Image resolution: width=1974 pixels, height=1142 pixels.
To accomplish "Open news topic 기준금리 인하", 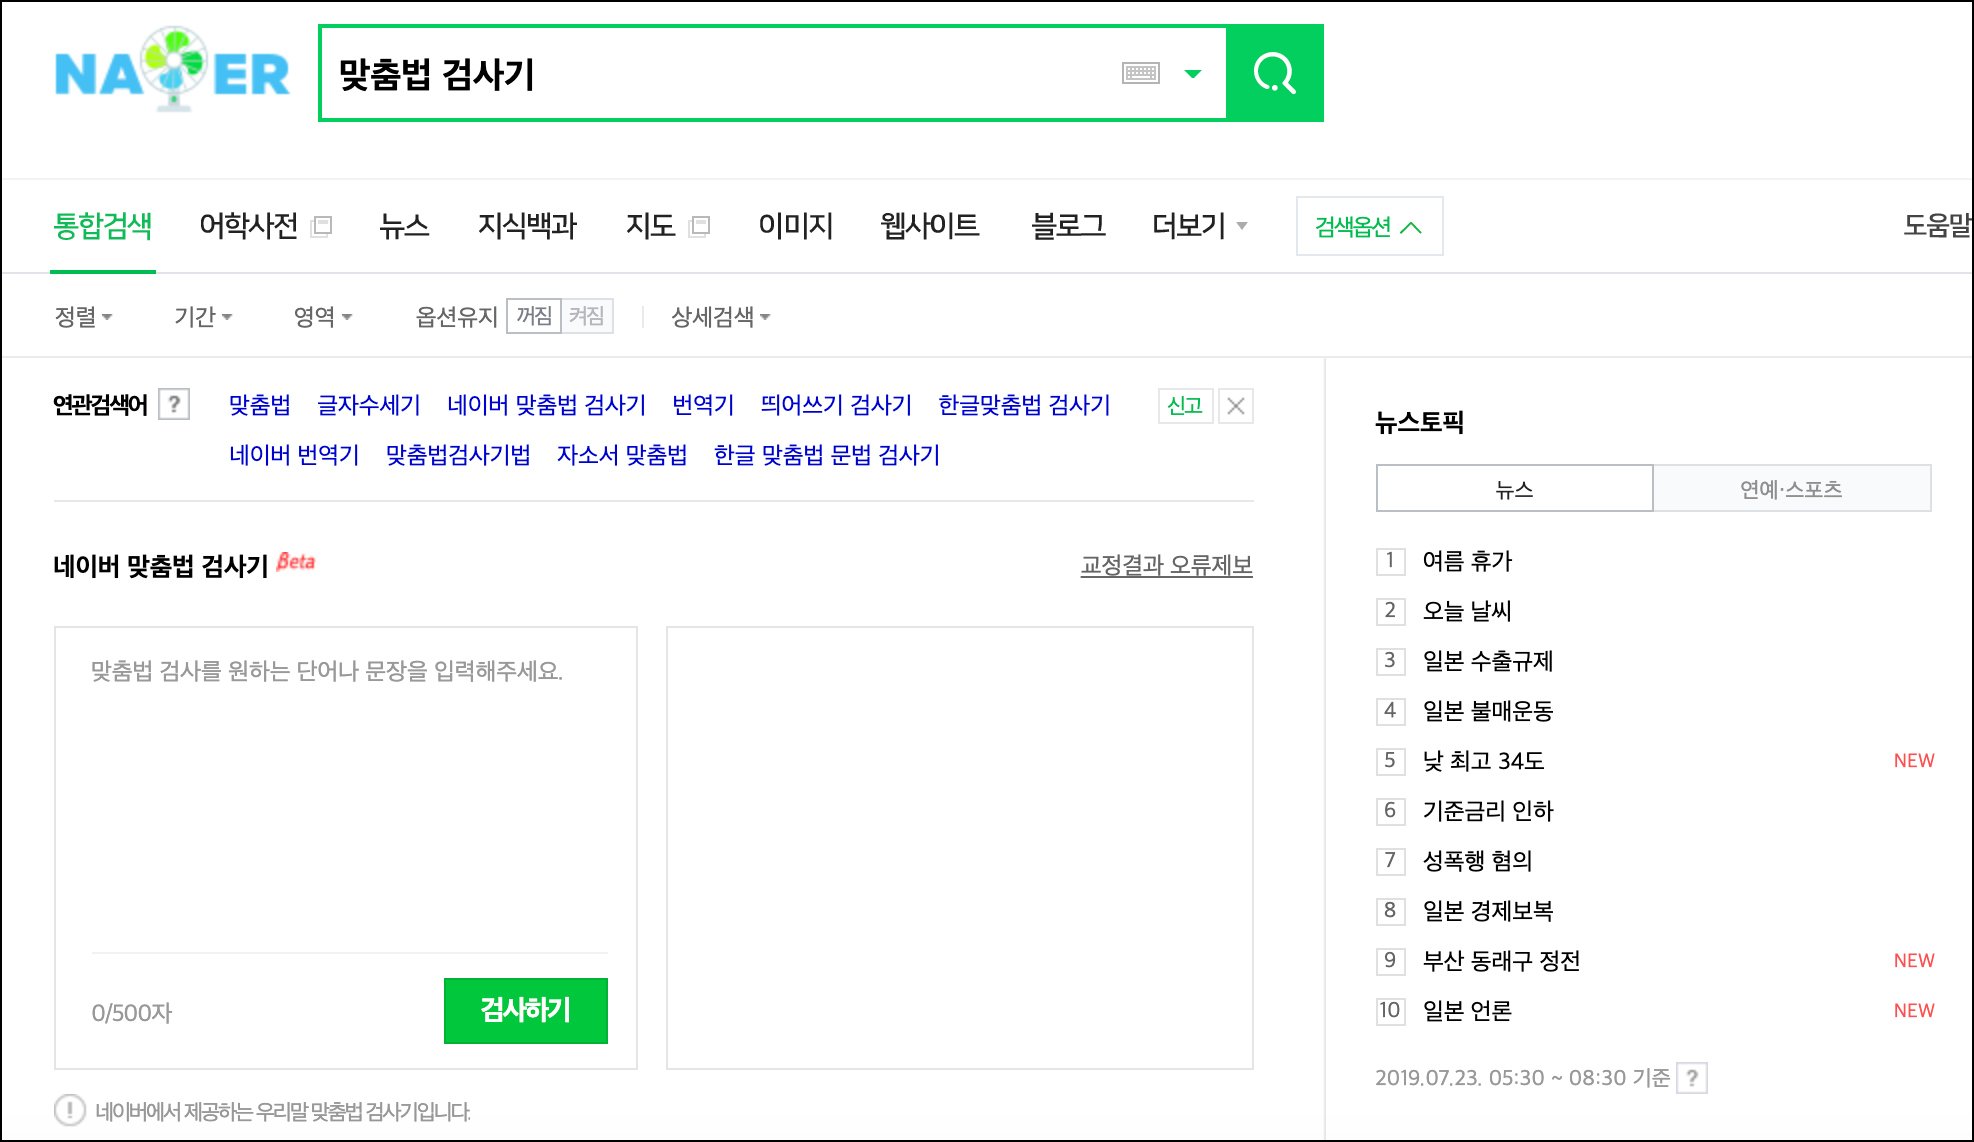I will pos(1488,810).
